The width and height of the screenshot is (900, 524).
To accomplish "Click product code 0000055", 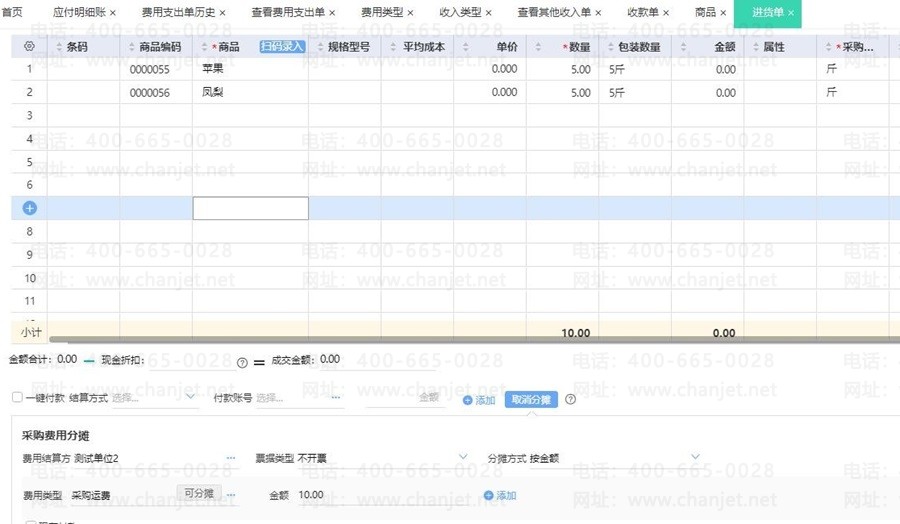I will 150,69.
